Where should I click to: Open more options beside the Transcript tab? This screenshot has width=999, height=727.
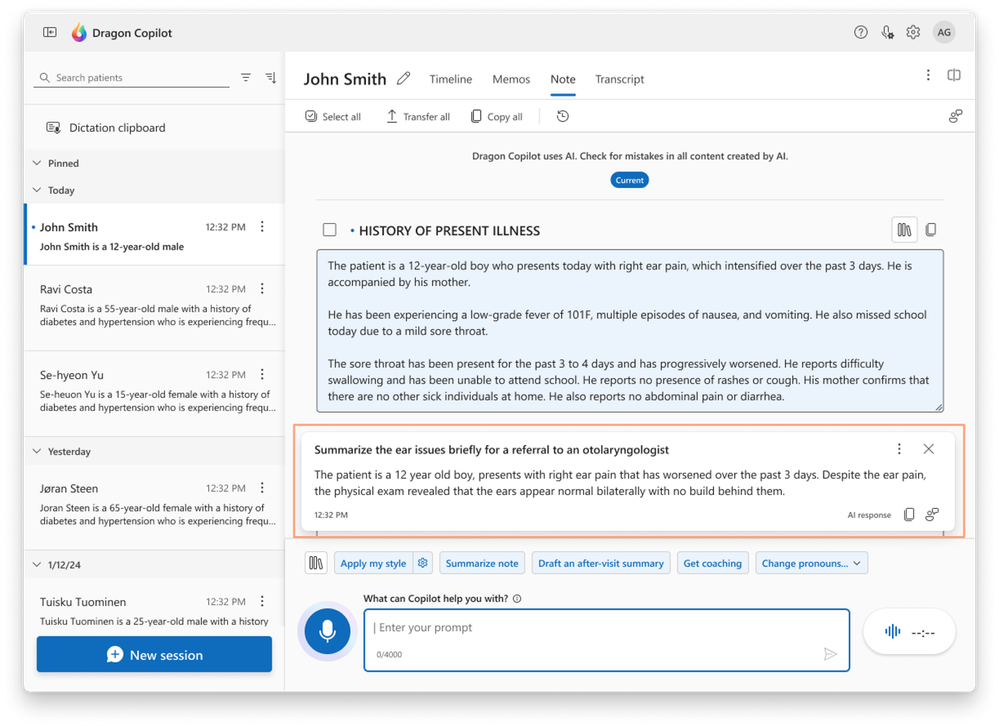(928, 75)
